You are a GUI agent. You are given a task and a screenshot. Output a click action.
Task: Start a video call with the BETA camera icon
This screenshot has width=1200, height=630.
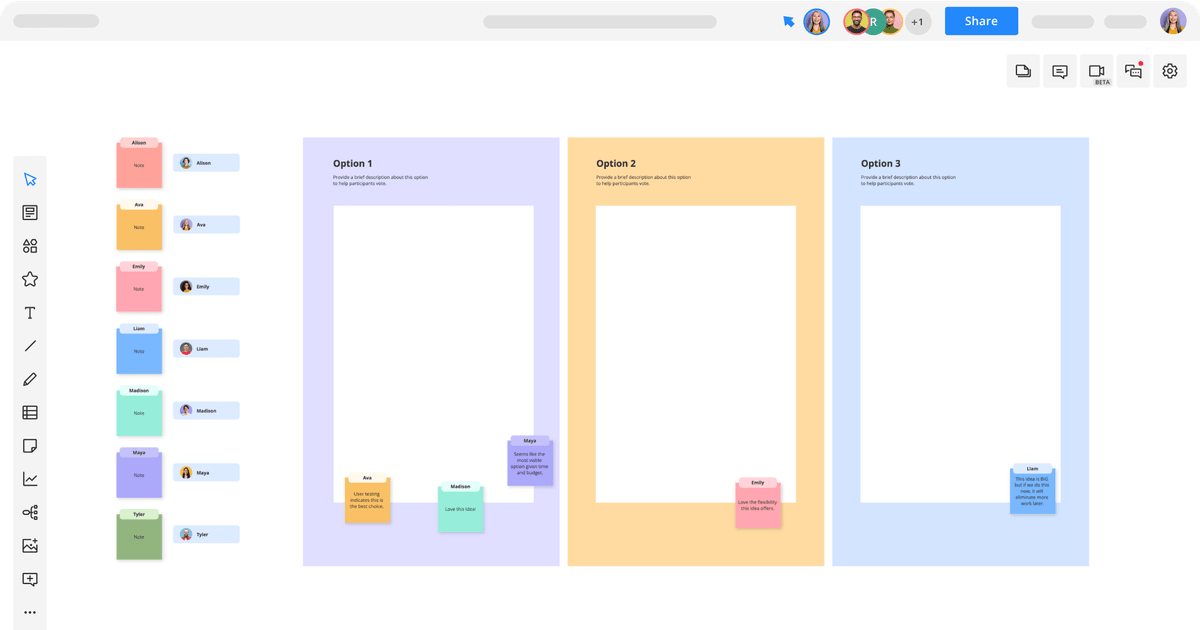tap(1096, 71)
